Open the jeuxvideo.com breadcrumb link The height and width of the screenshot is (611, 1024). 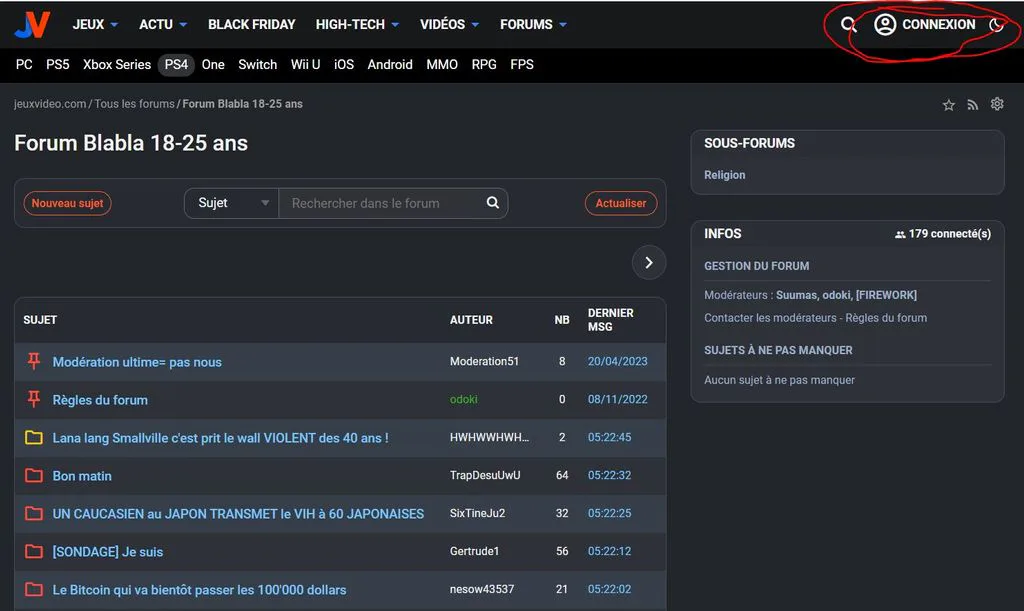coord(50,104)
